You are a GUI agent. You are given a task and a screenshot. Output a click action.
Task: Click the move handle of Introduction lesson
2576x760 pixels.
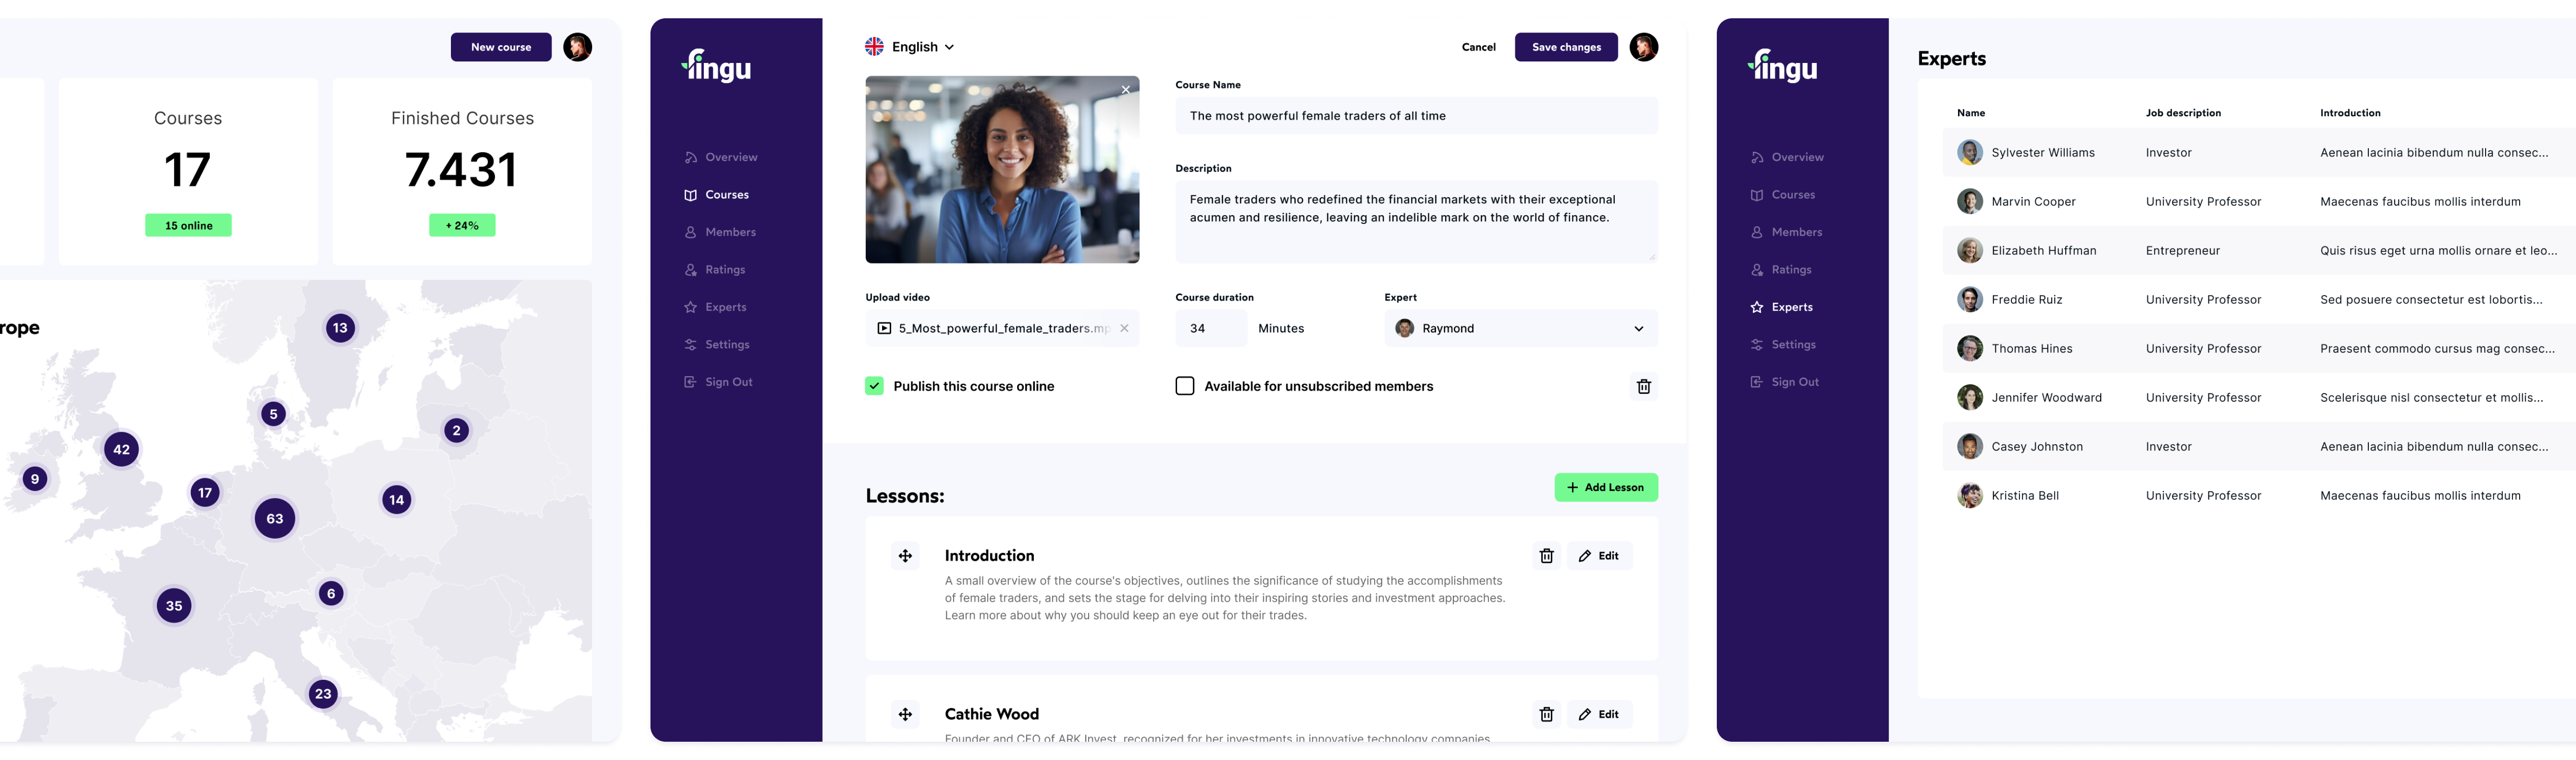[x=905, y=556]
